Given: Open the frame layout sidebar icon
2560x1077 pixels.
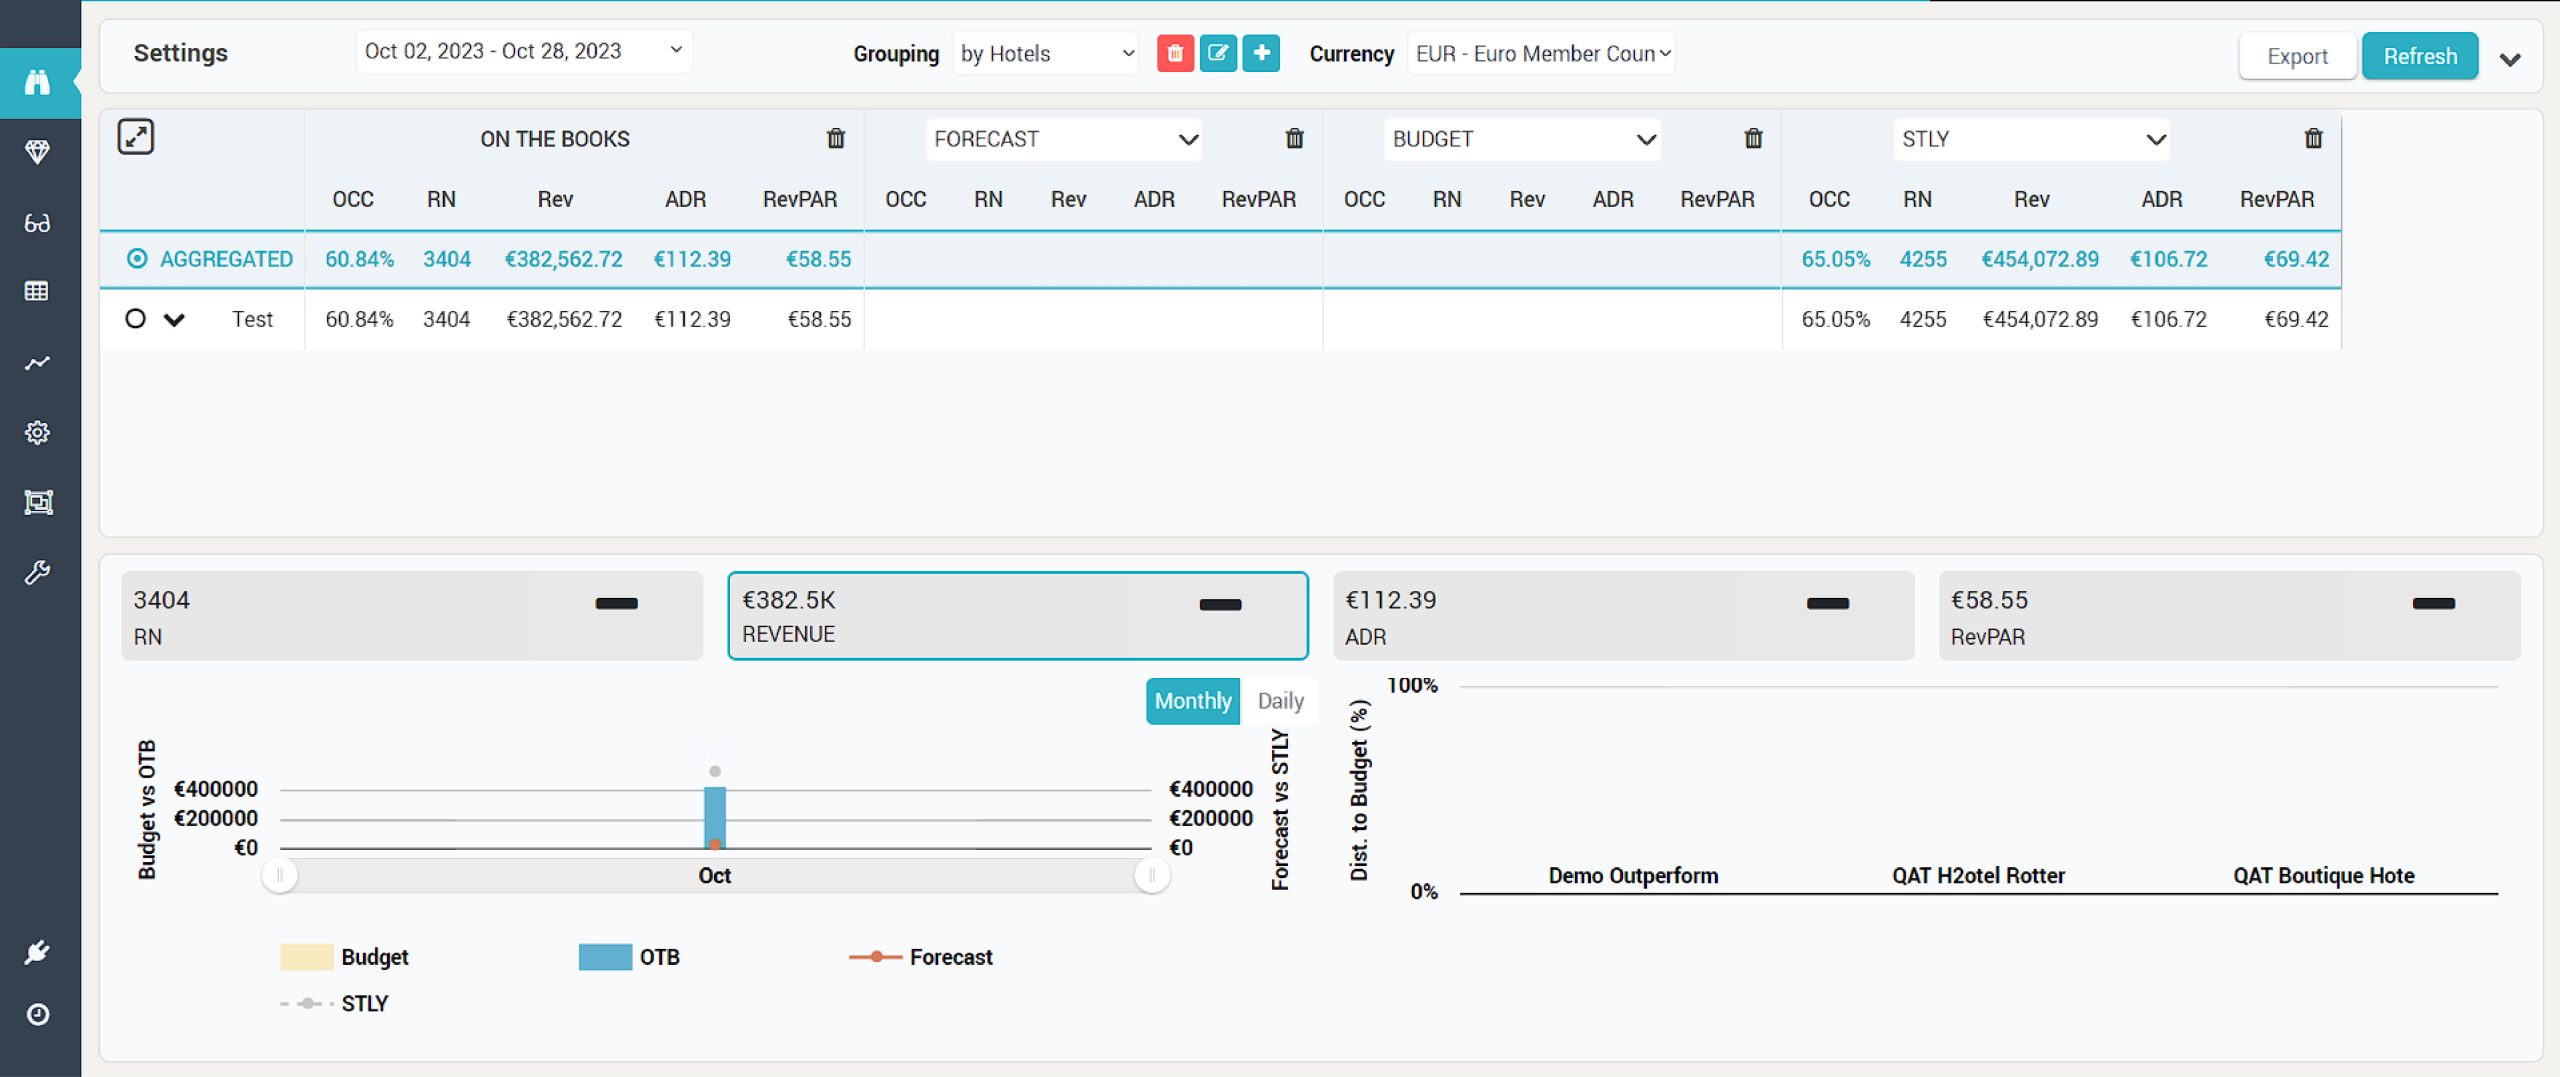Looking at the screenshot, I should (x=37, y=502).
